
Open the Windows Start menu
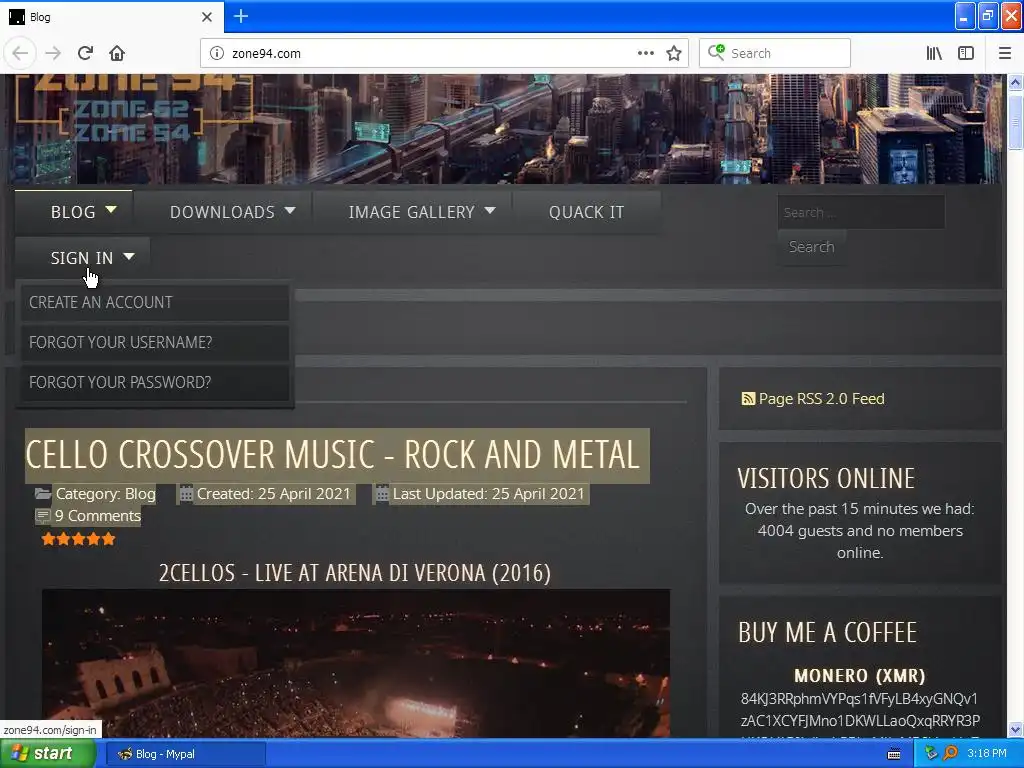click(48, 754)
